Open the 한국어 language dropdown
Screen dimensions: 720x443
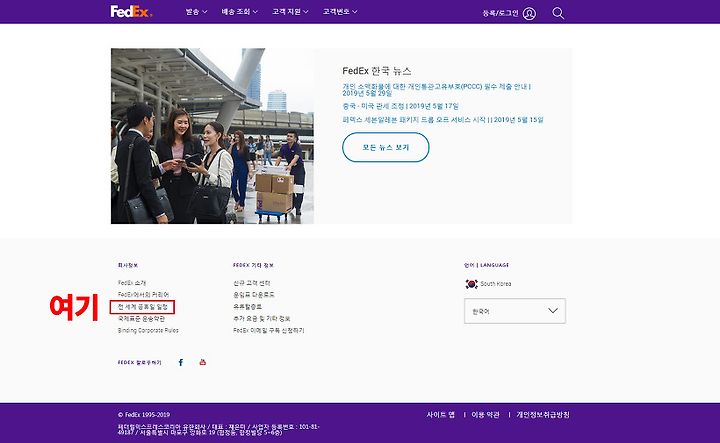point(515,311)
